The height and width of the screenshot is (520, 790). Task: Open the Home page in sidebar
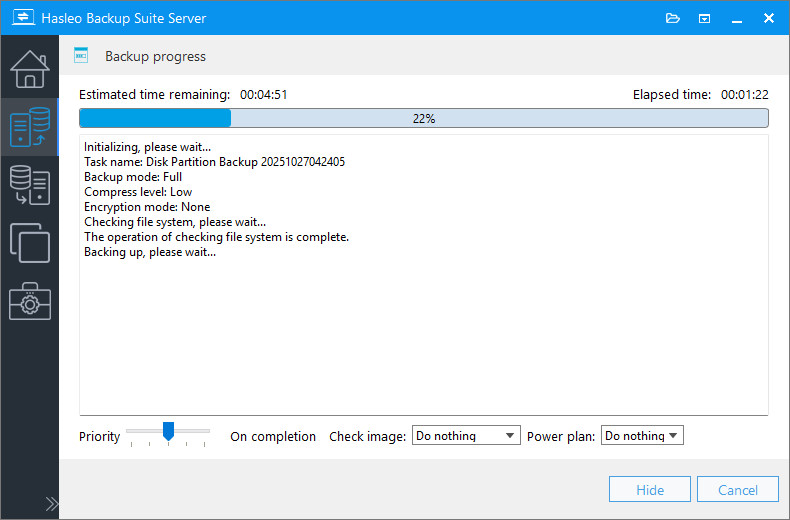[30, 69]
